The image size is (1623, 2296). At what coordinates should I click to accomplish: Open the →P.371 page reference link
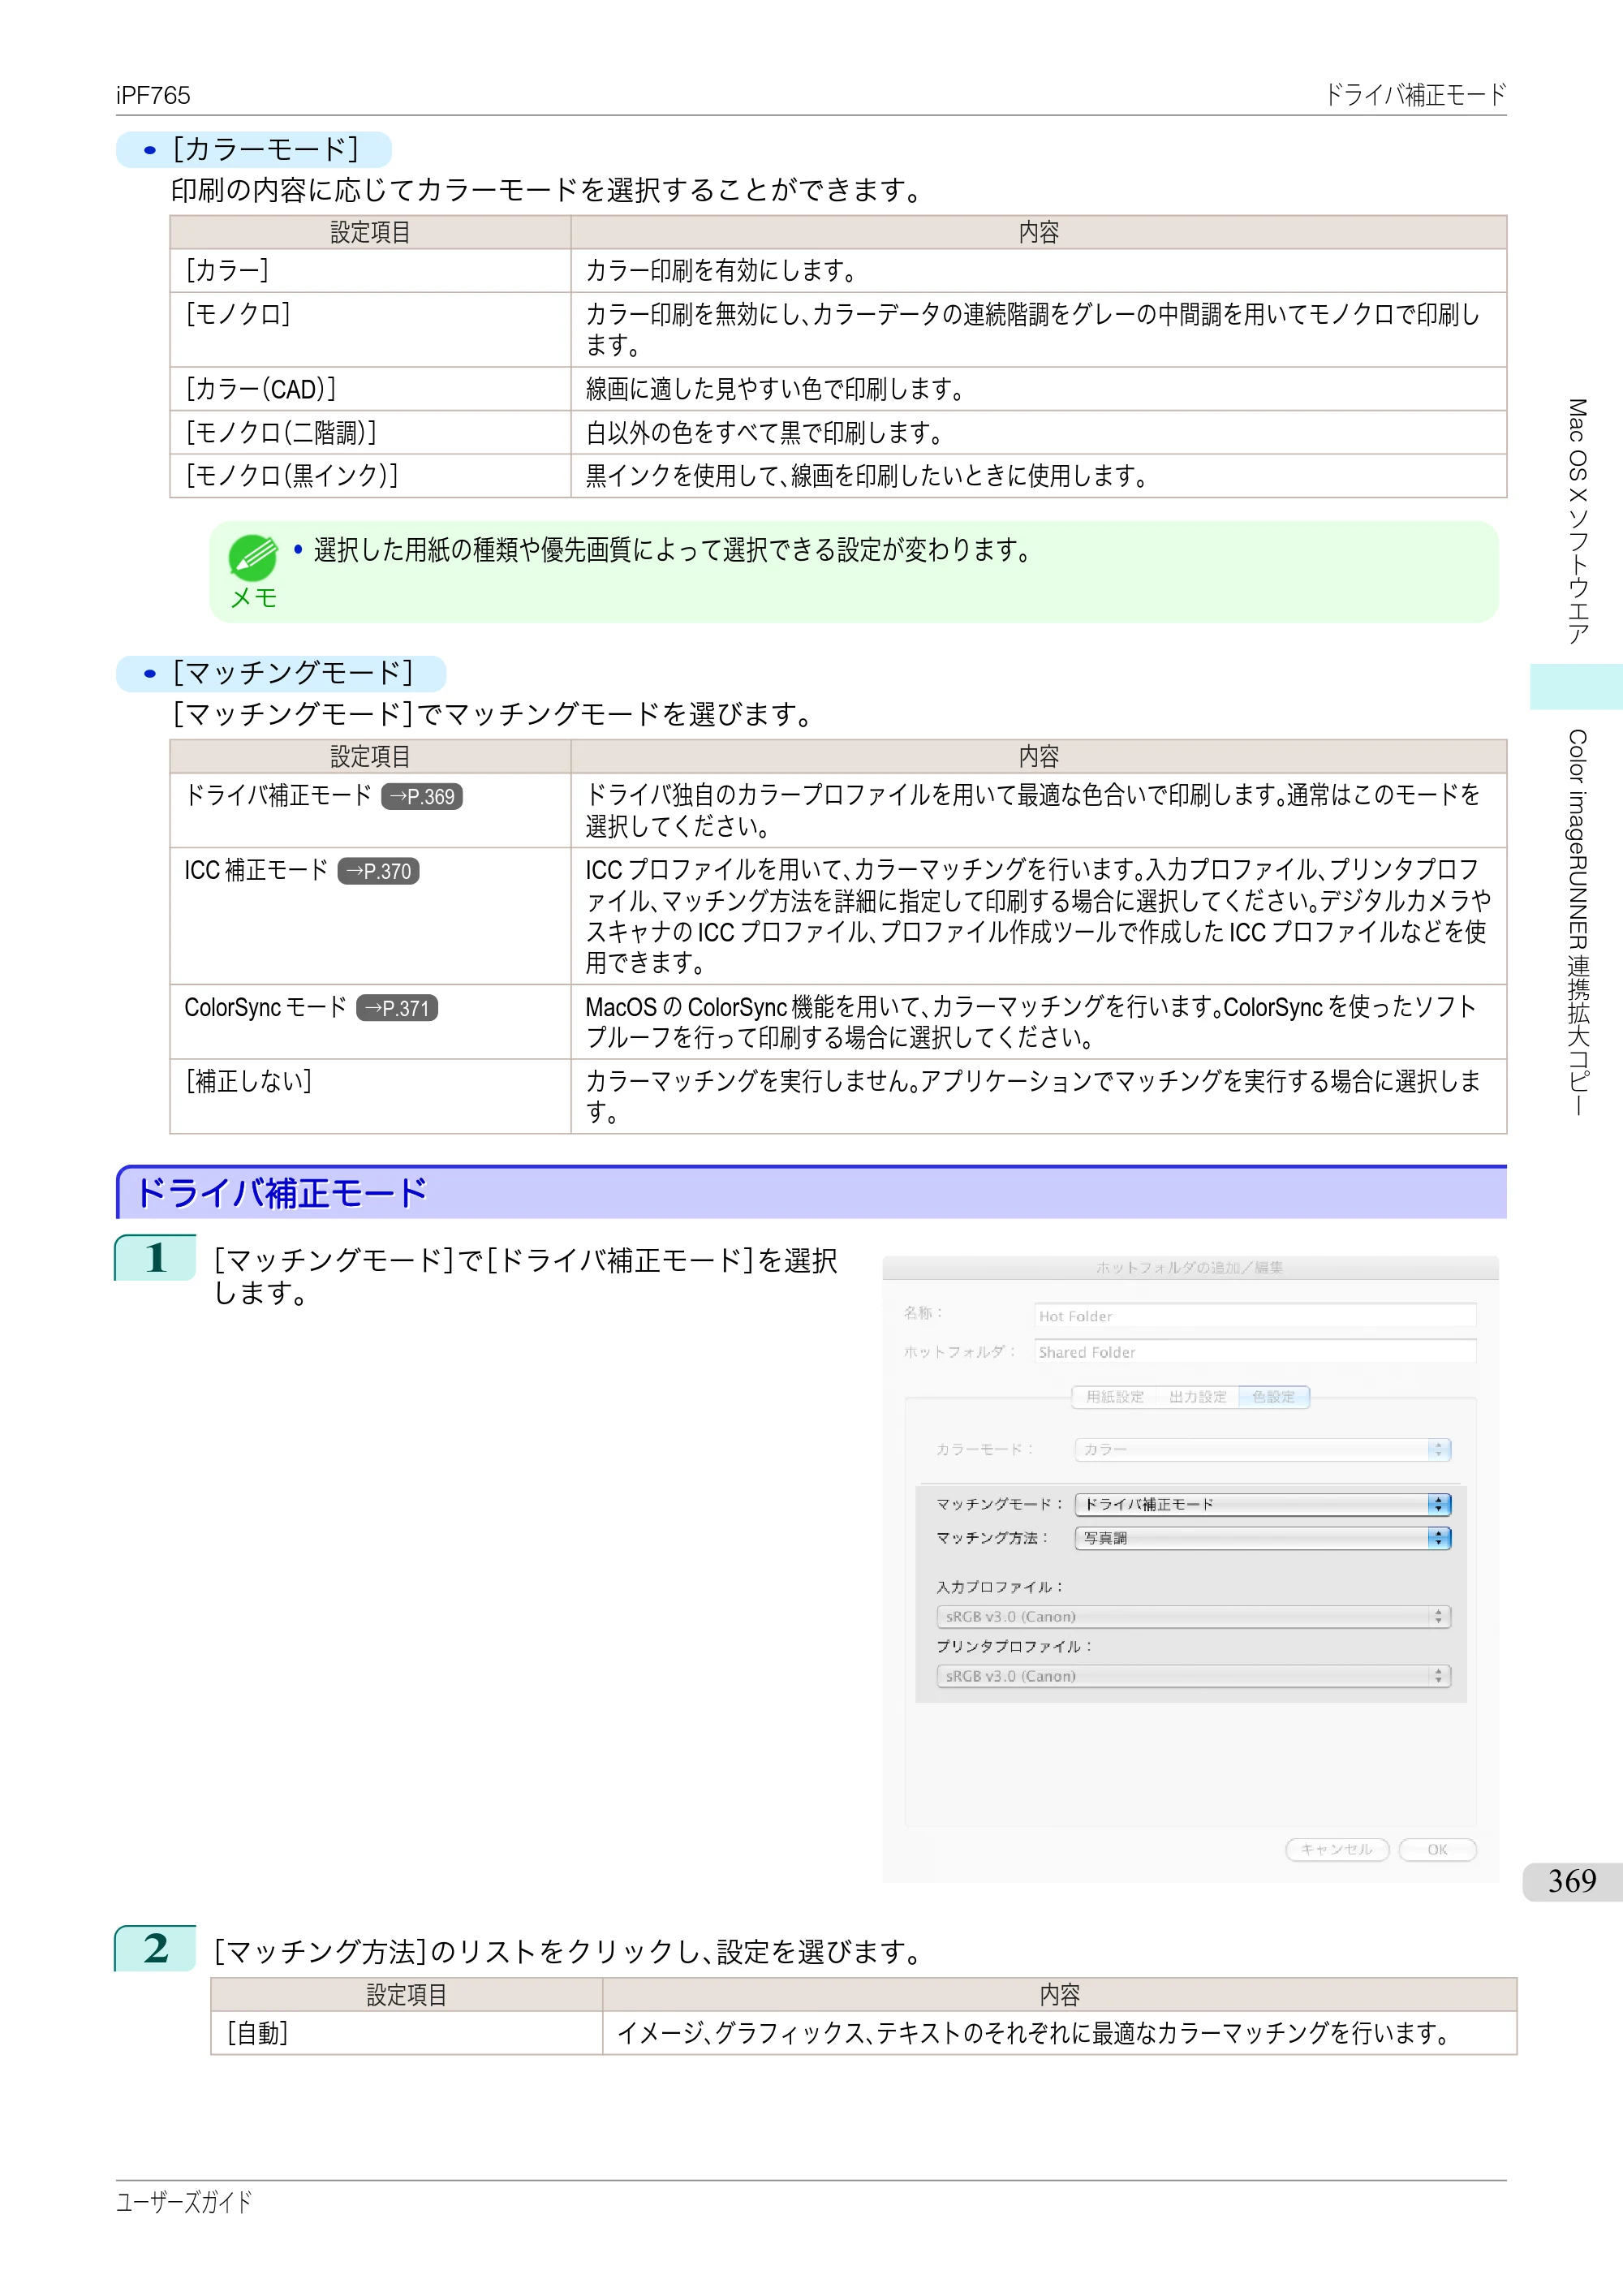pyautogui.click(x=397, y=1008)
